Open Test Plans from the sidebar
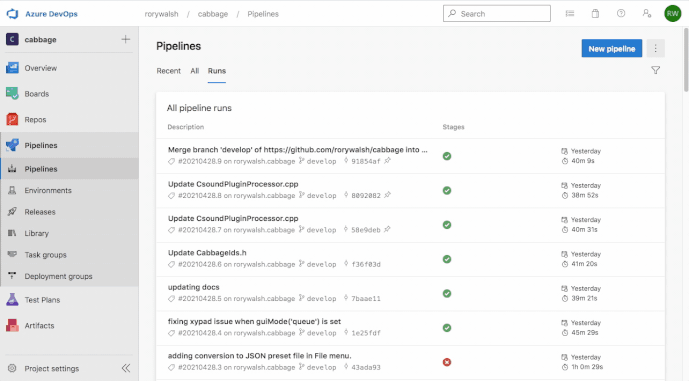 click(x=69, y=300)
